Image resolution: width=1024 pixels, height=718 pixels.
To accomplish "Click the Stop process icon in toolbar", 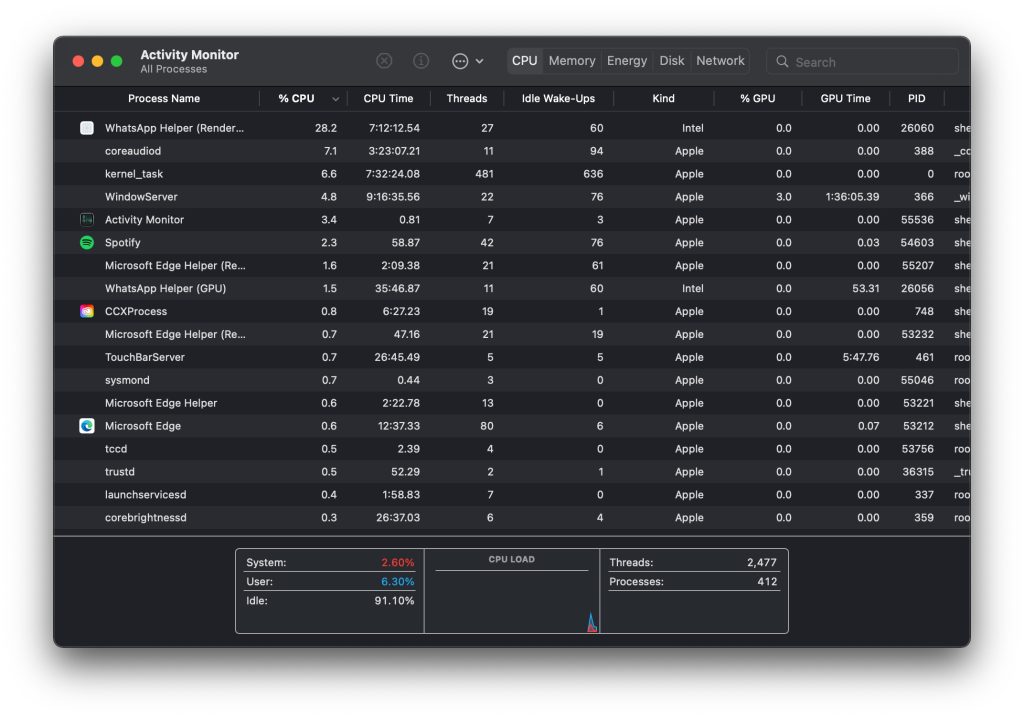I will (384, 61).
